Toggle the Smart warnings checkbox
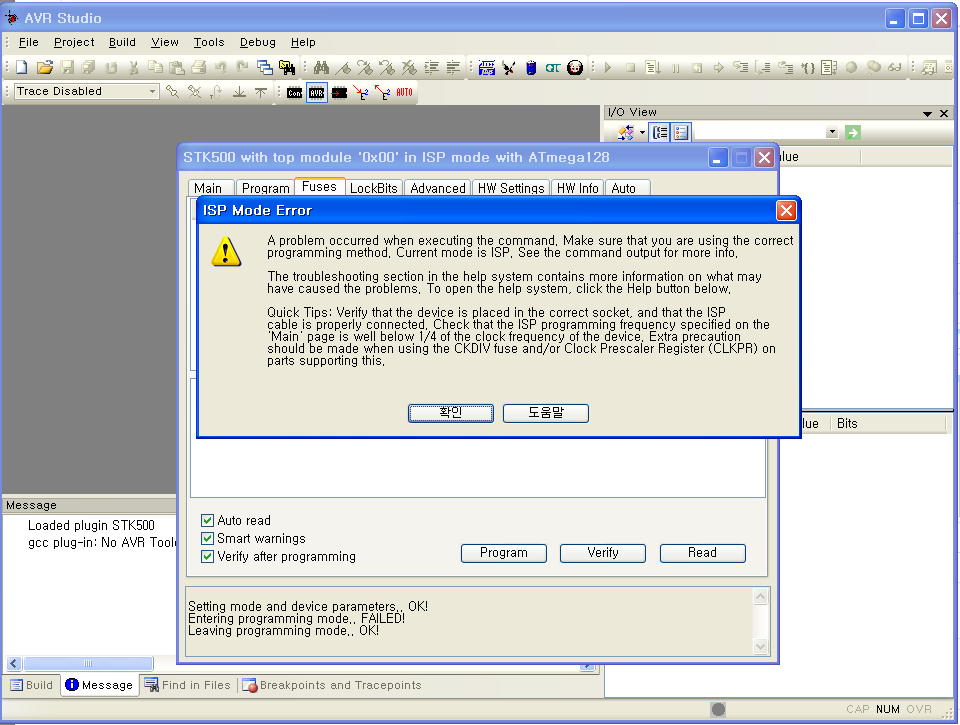This screenshot has height=725, width=960. click(208, 539)
